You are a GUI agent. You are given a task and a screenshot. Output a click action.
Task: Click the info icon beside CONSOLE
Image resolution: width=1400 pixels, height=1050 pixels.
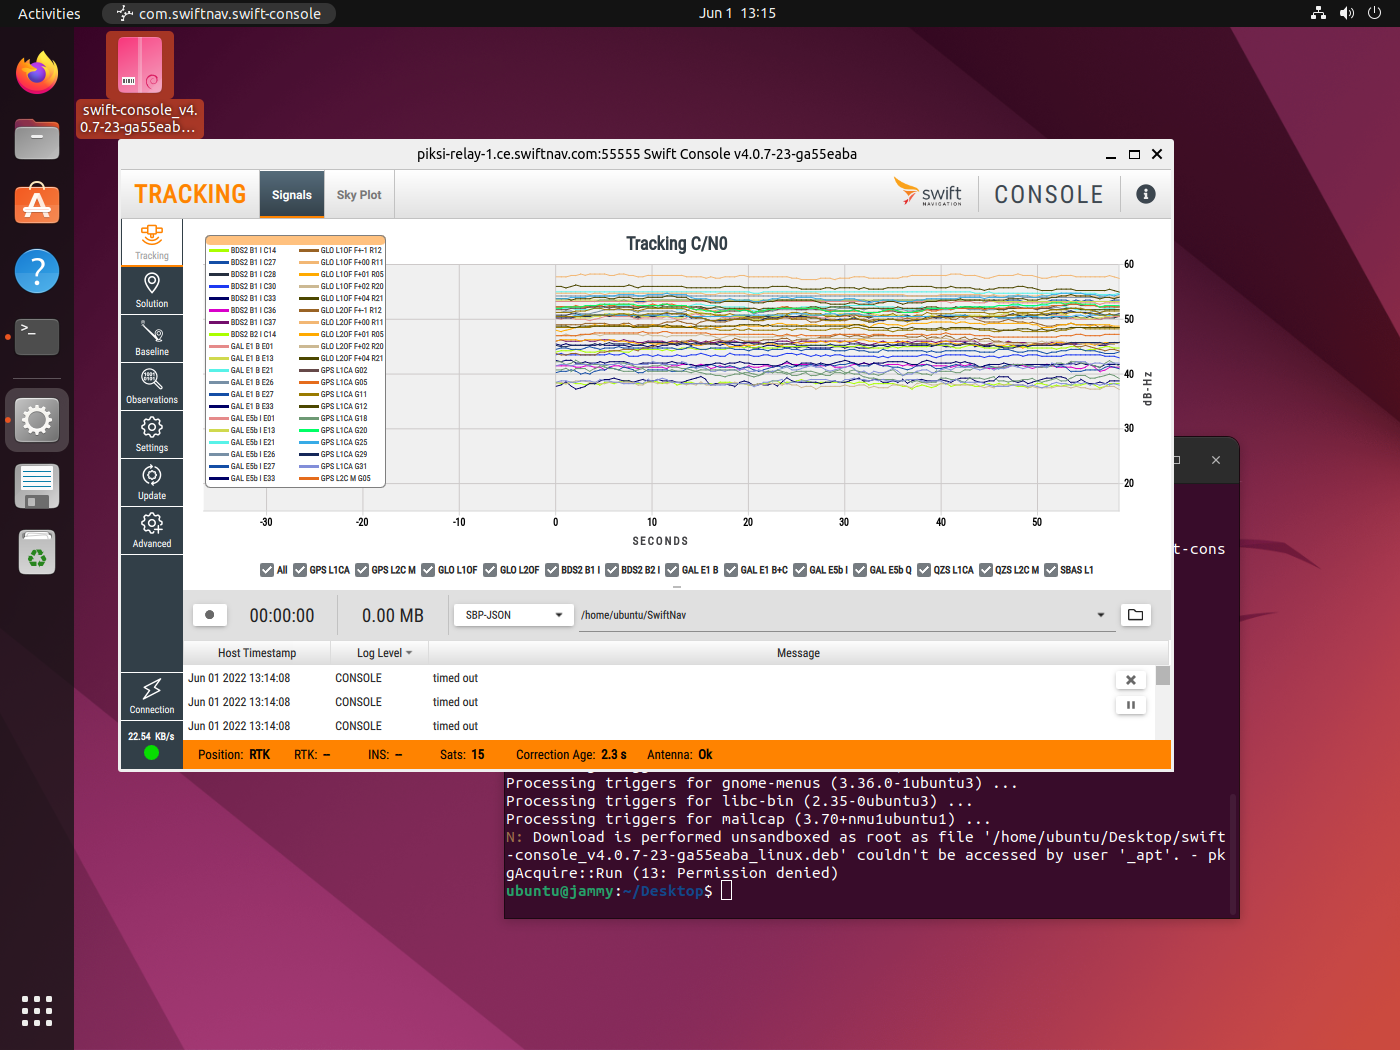point(1146,195)
